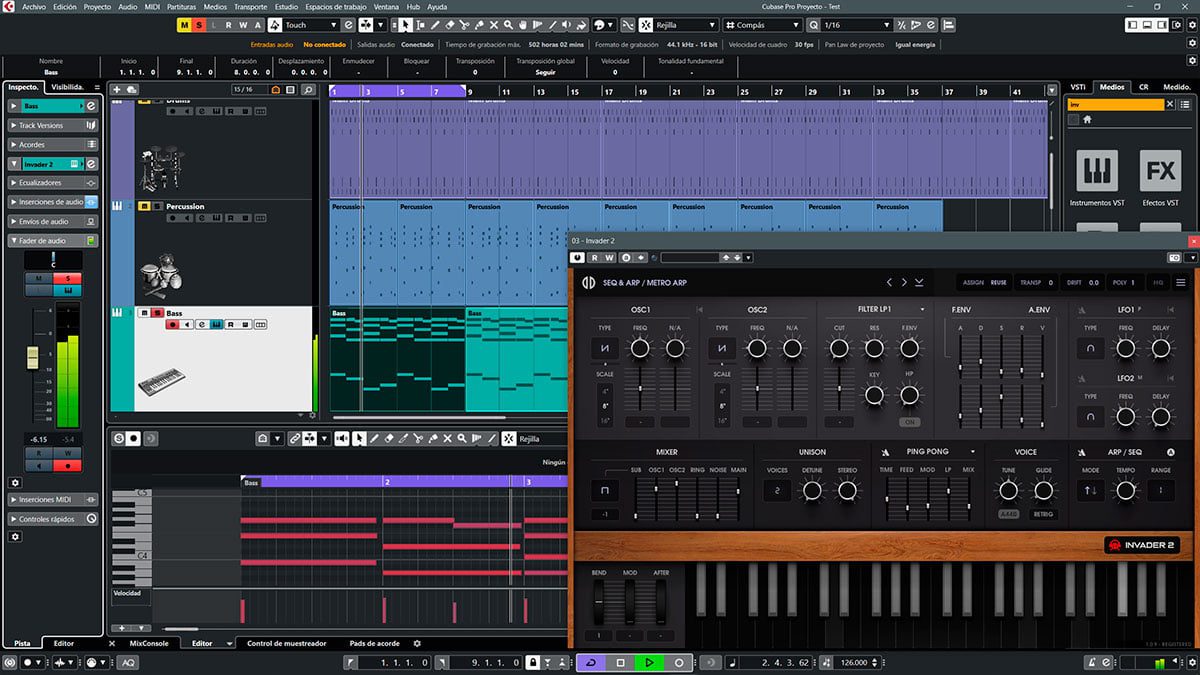Go to previous preset in Invader 2
Viewport: 1200px width, 675px height.
(x=889, y=283)
